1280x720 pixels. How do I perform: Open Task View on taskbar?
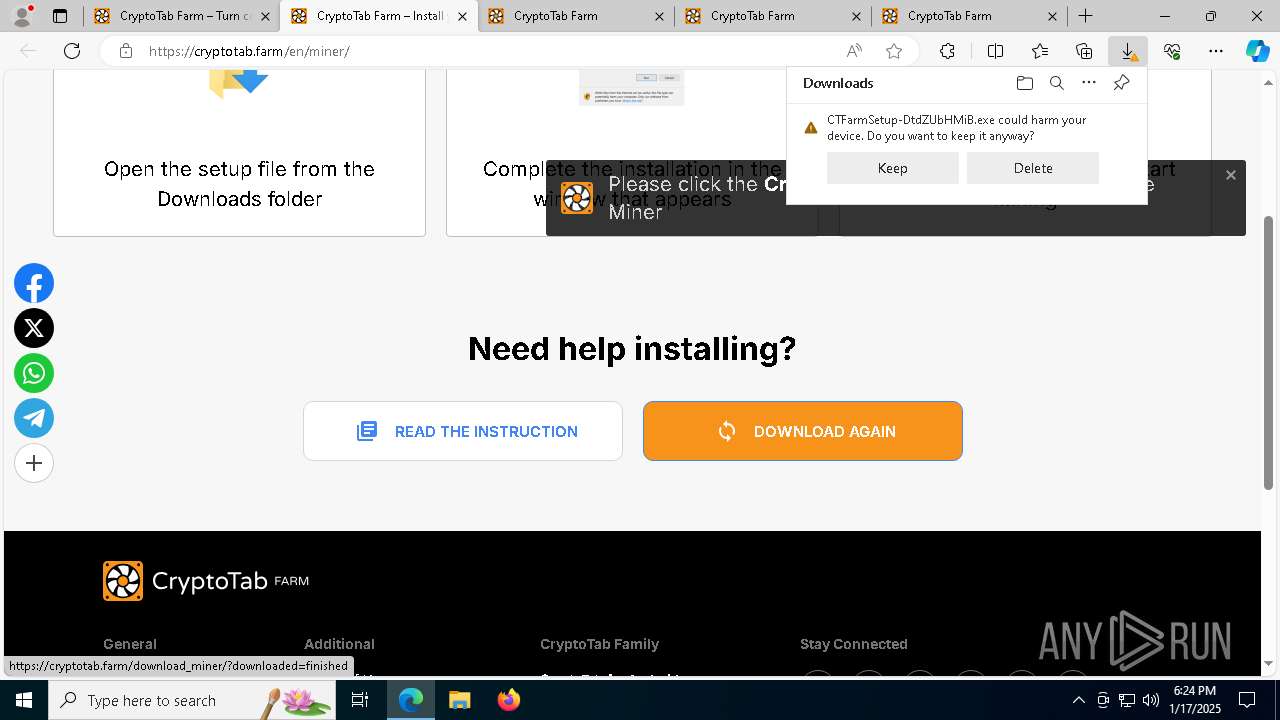(360, 700)
